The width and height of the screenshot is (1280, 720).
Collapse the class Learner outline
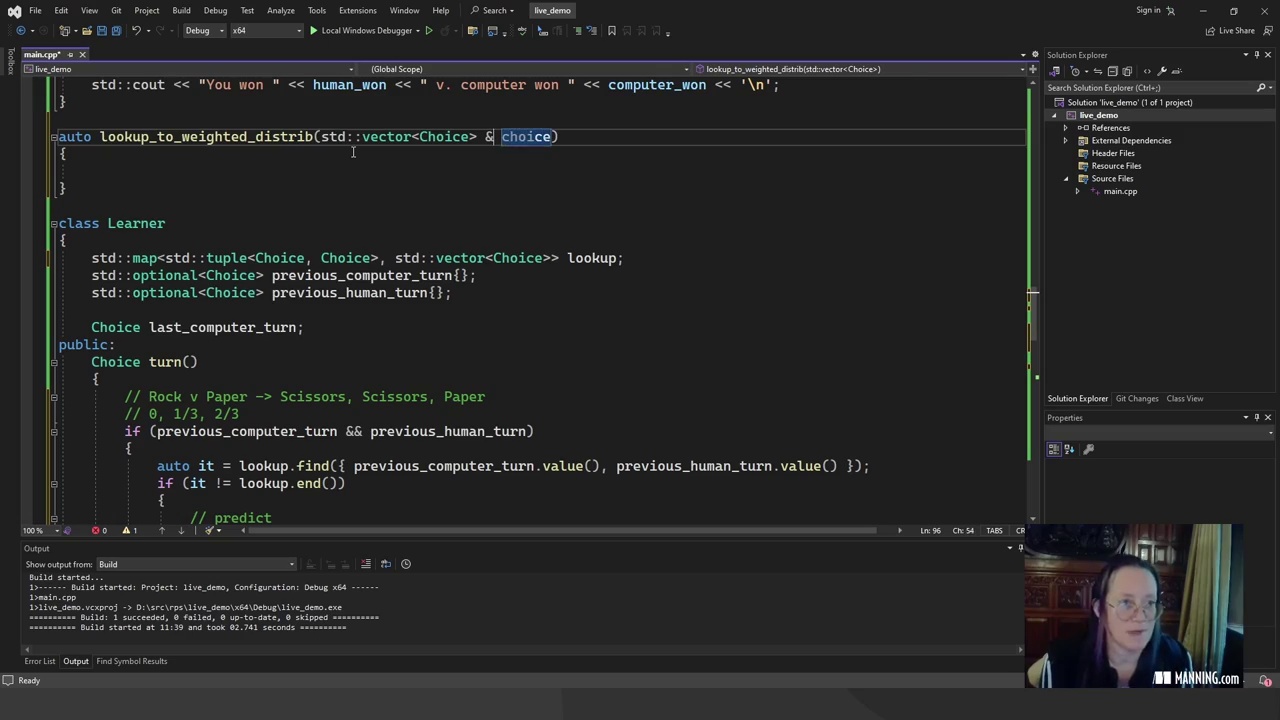[x=54, y=224]
